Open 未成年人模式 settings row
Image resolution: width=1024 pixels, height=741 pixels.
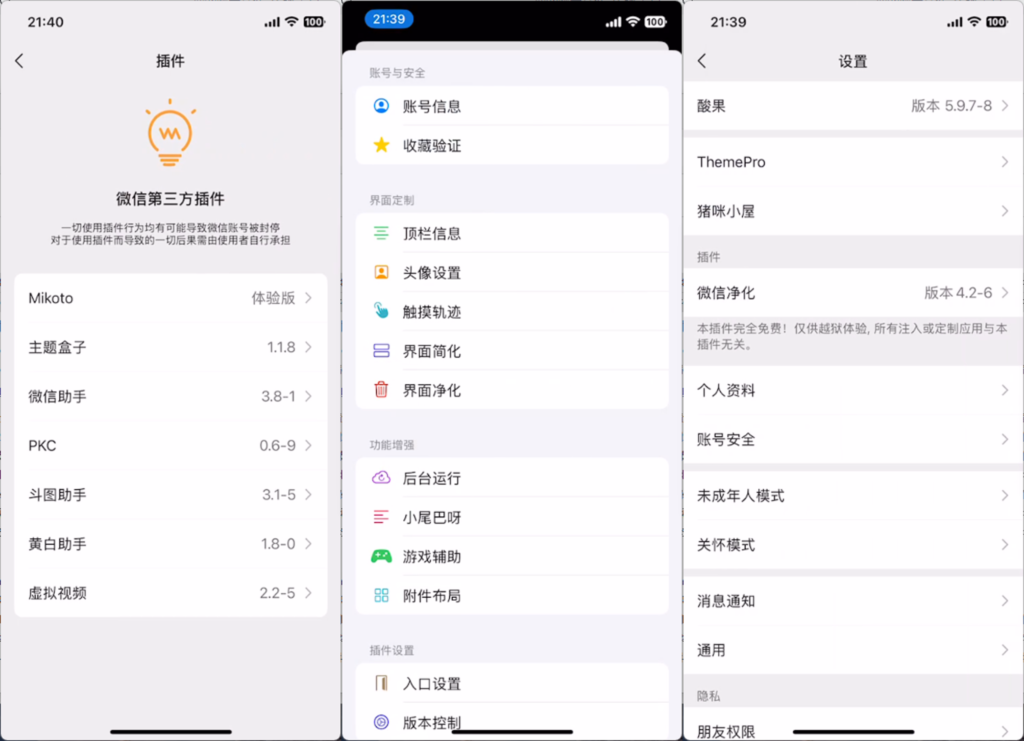[x=853, y=496]
